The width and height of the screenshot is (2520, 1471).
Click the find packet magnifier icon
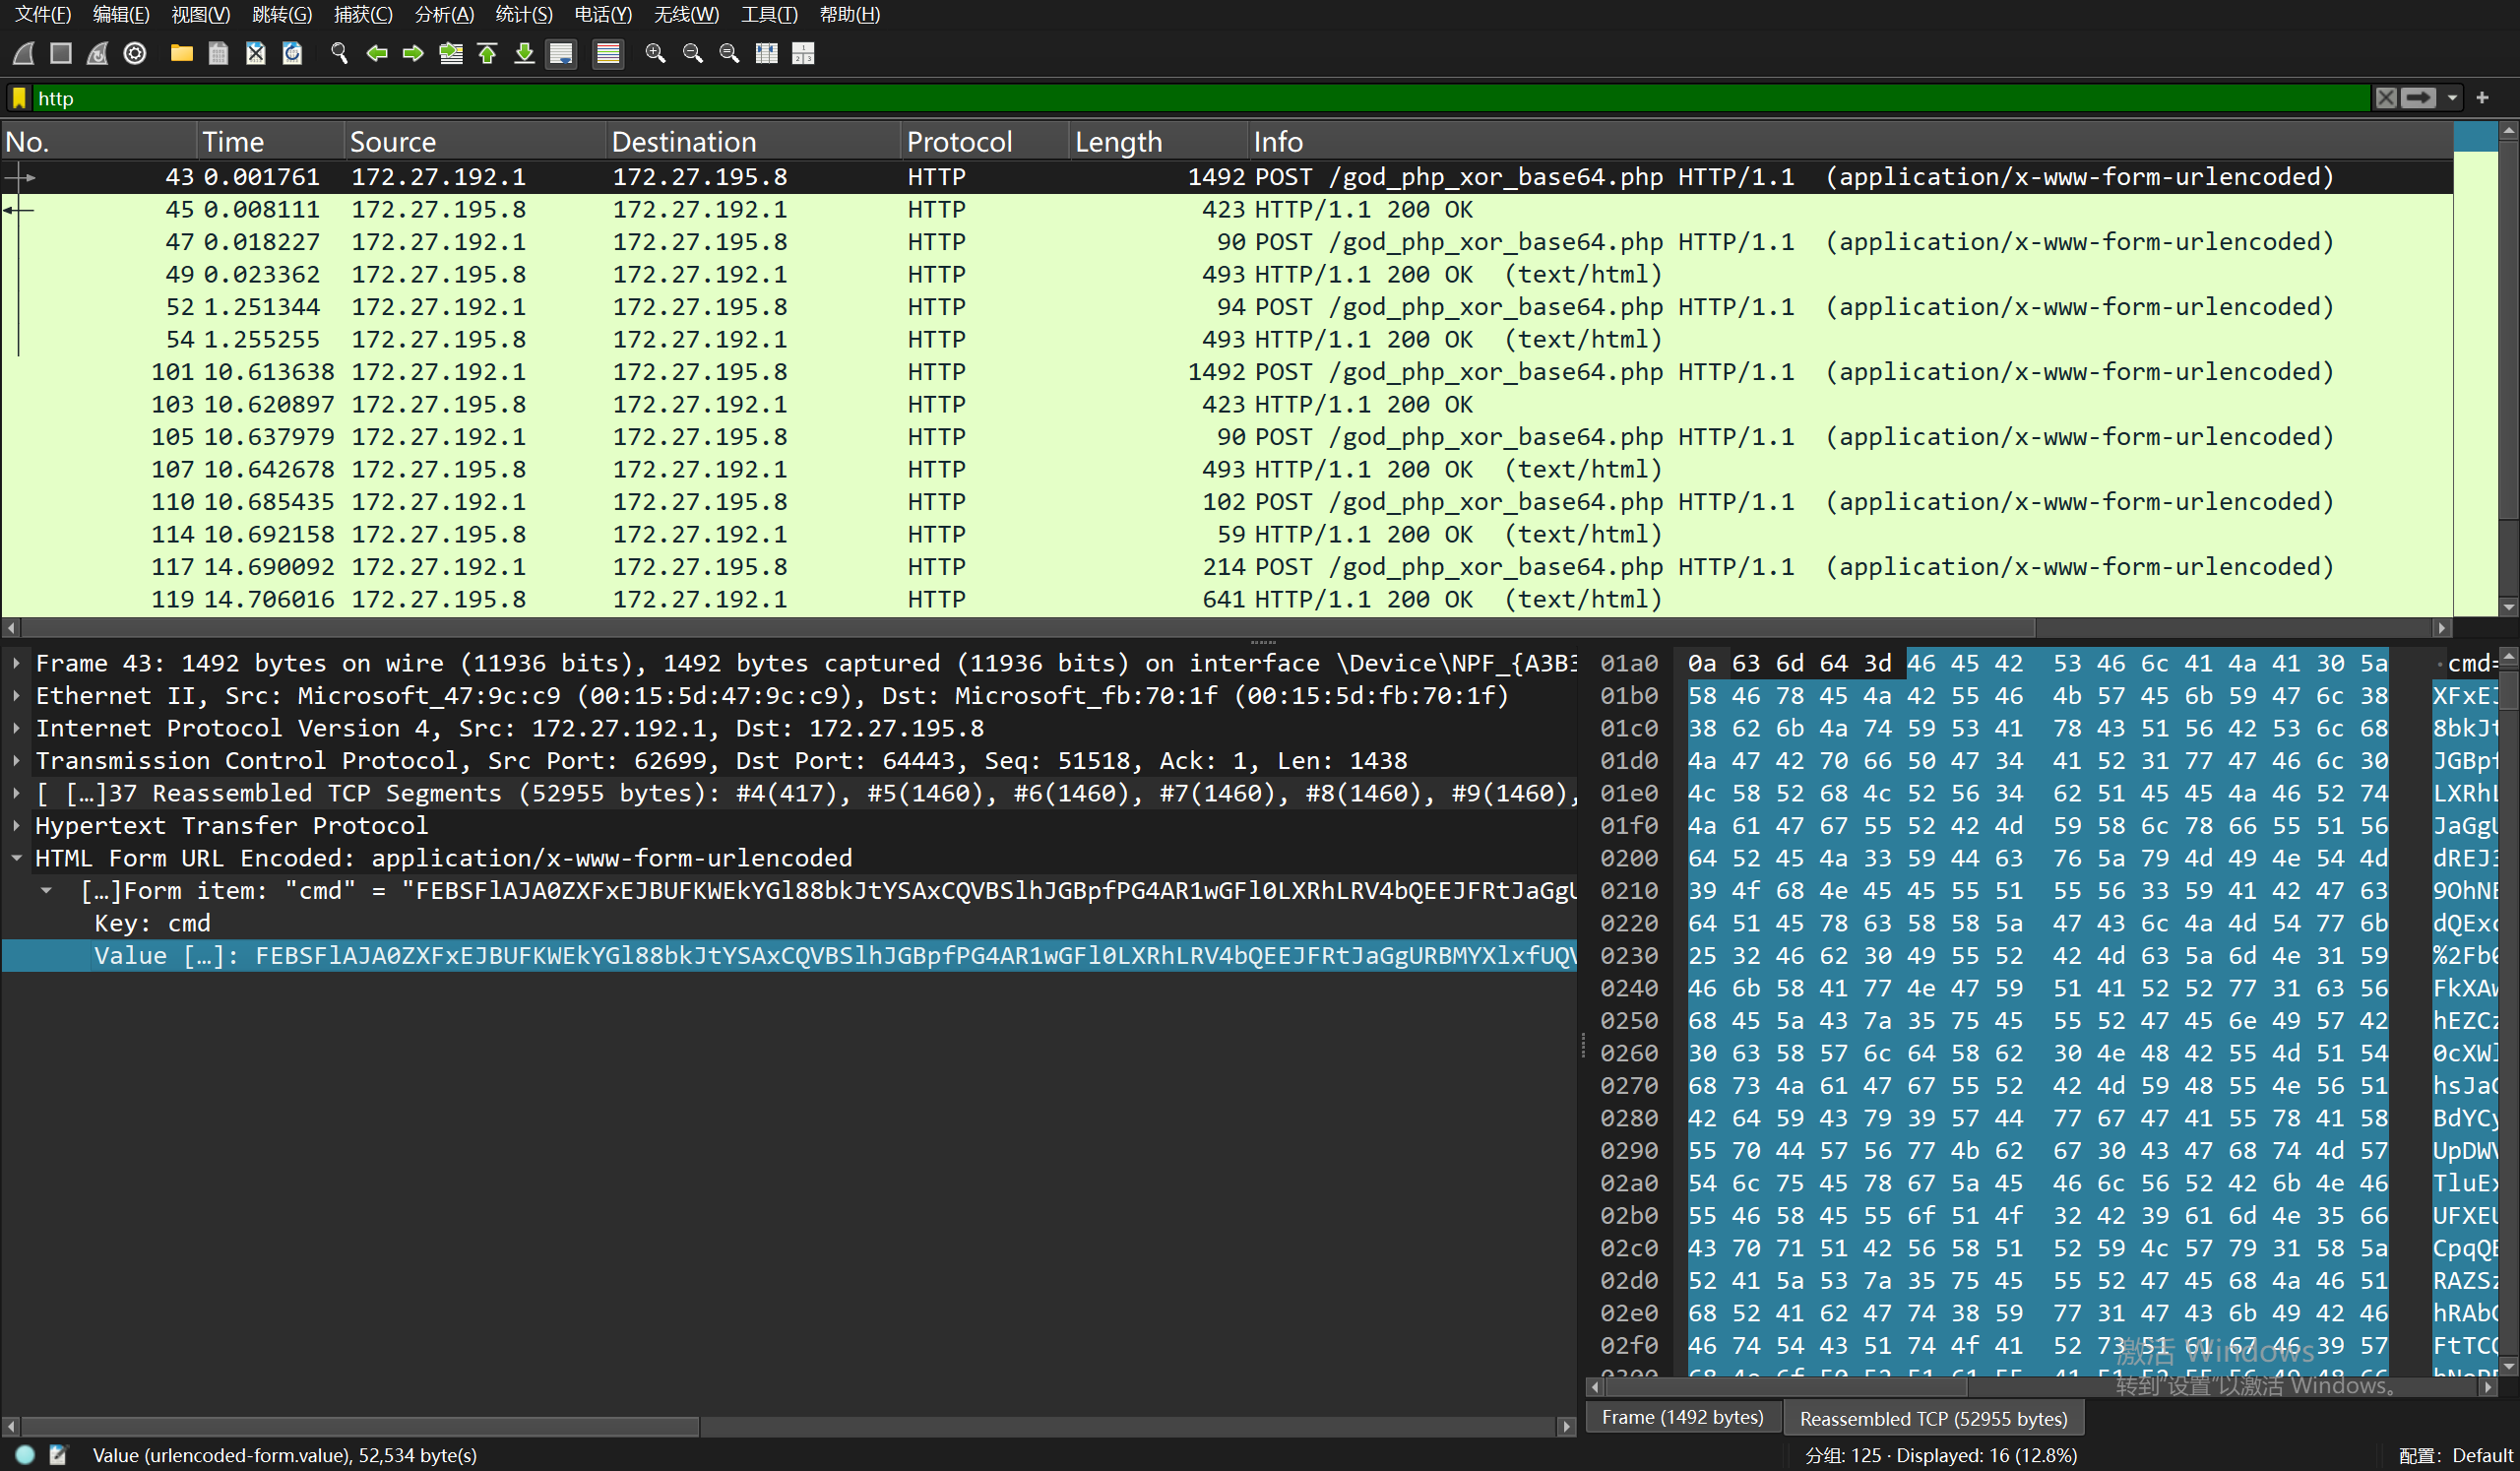click(x=339, y=53)
